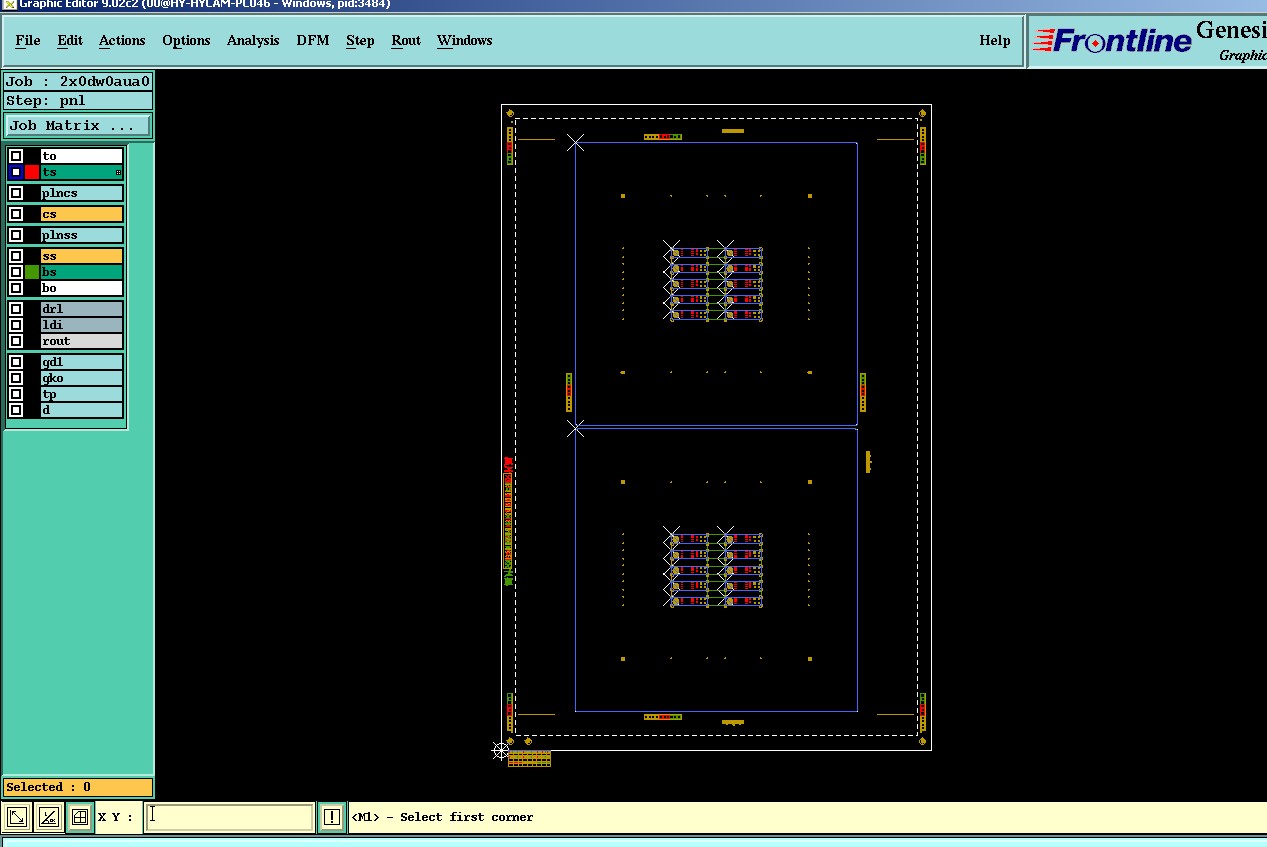Screen dimensions: 1267x847
Task: Open the File menu
Action: 28,40
